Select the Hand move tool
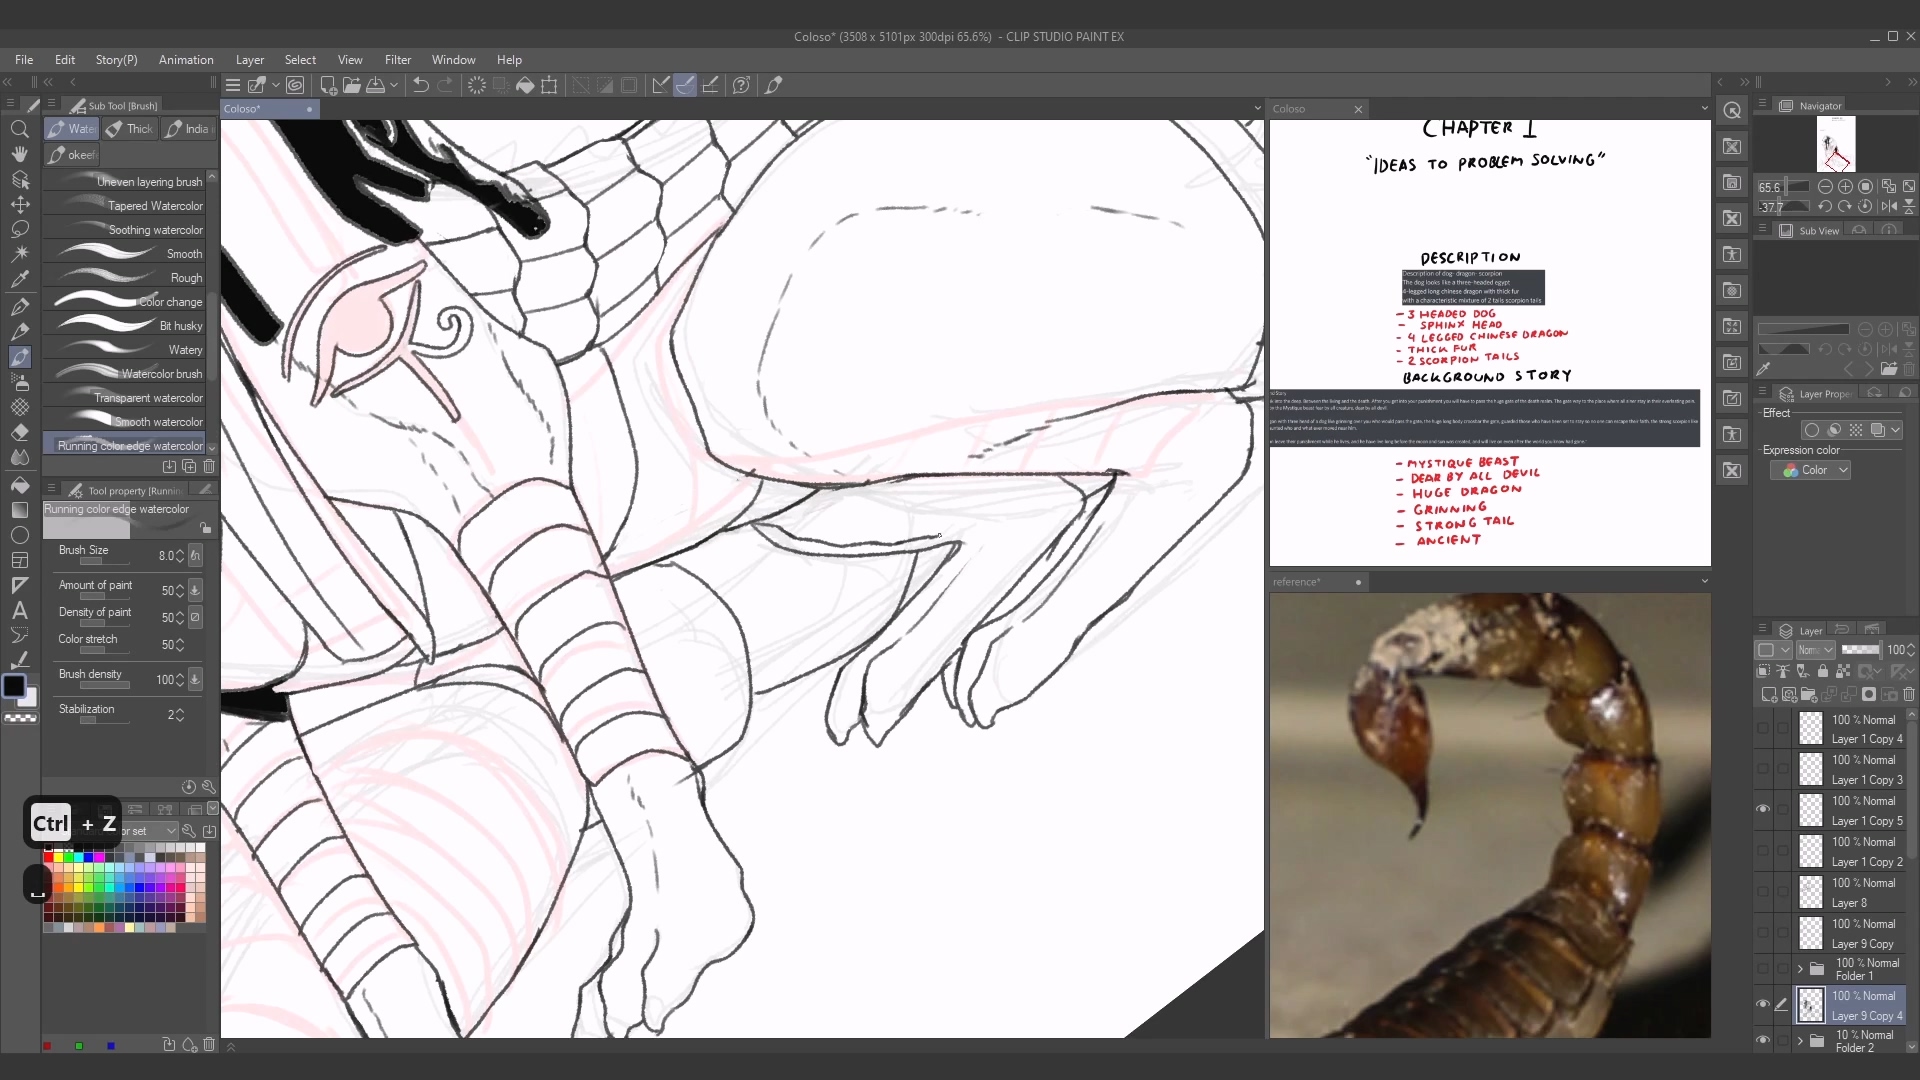The width and height of the screenshot is (1920, 1080). pyautogui.click(x=19, y=154)
